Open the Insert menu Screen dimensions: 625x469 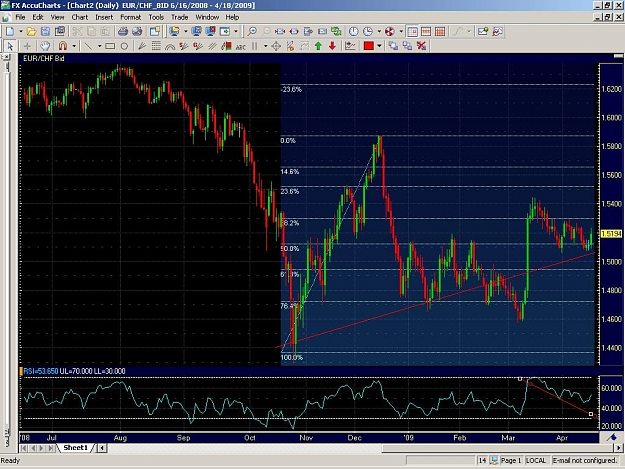coord(104,17)
